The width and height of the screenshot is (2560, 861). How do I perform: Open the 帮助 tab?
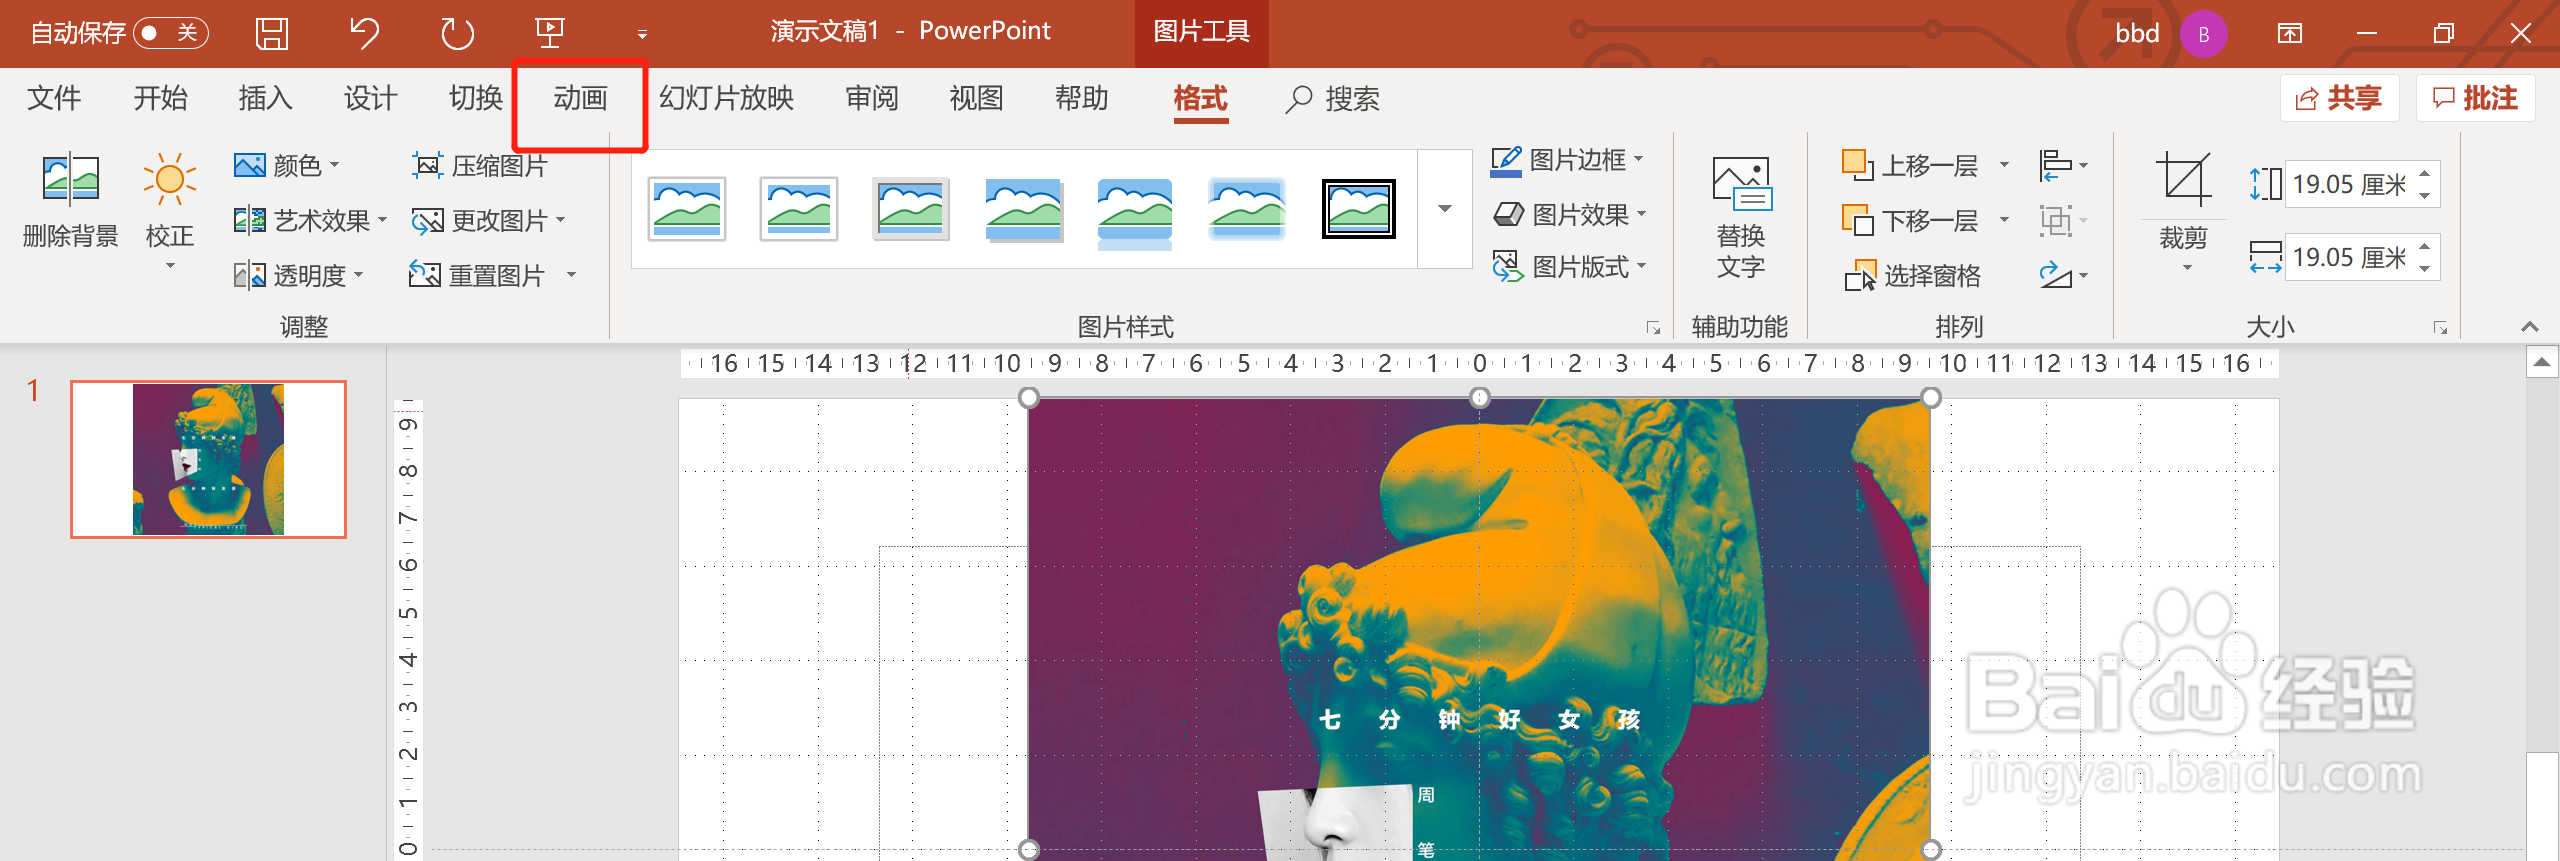point(1081,98)
